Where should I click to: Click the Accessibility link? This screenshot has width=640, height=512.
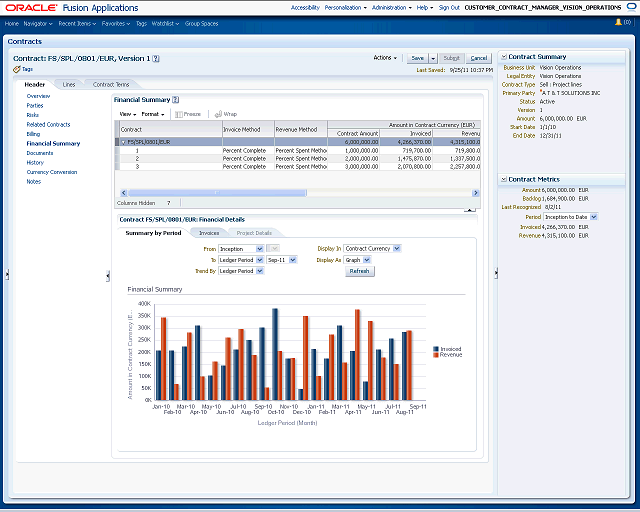coord(305,8)
